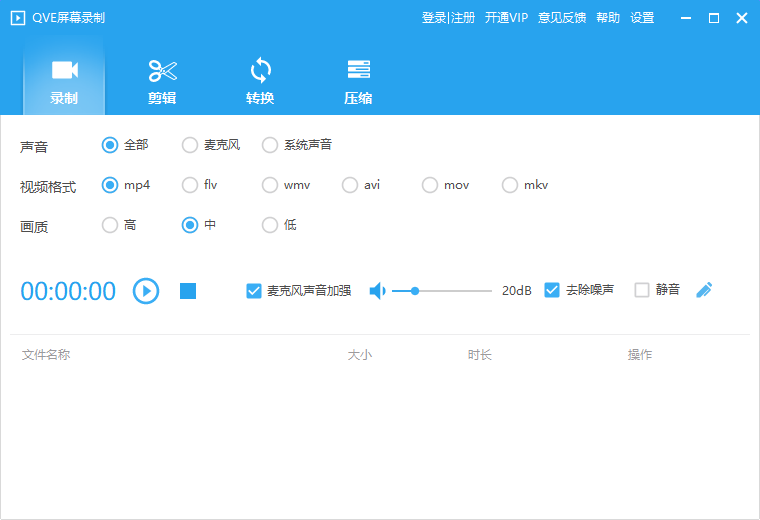Click the 时长 column header
Screen dimensions: 760x520
click(x=480, y=355)
